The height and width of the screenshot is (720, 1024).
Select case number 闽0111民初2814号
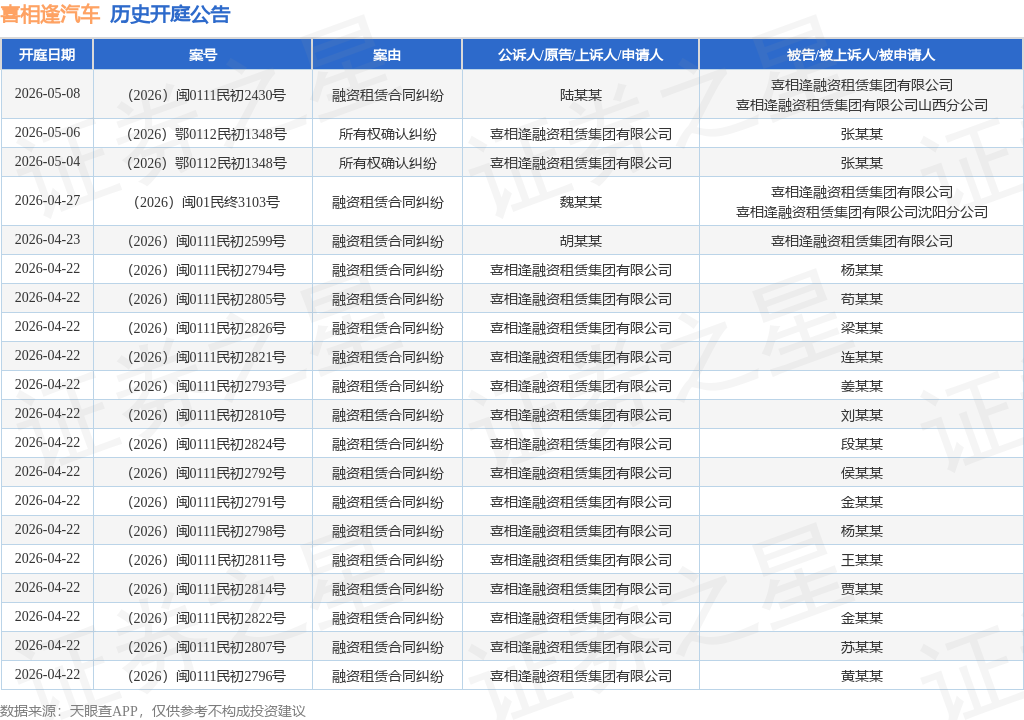point(231,589)
